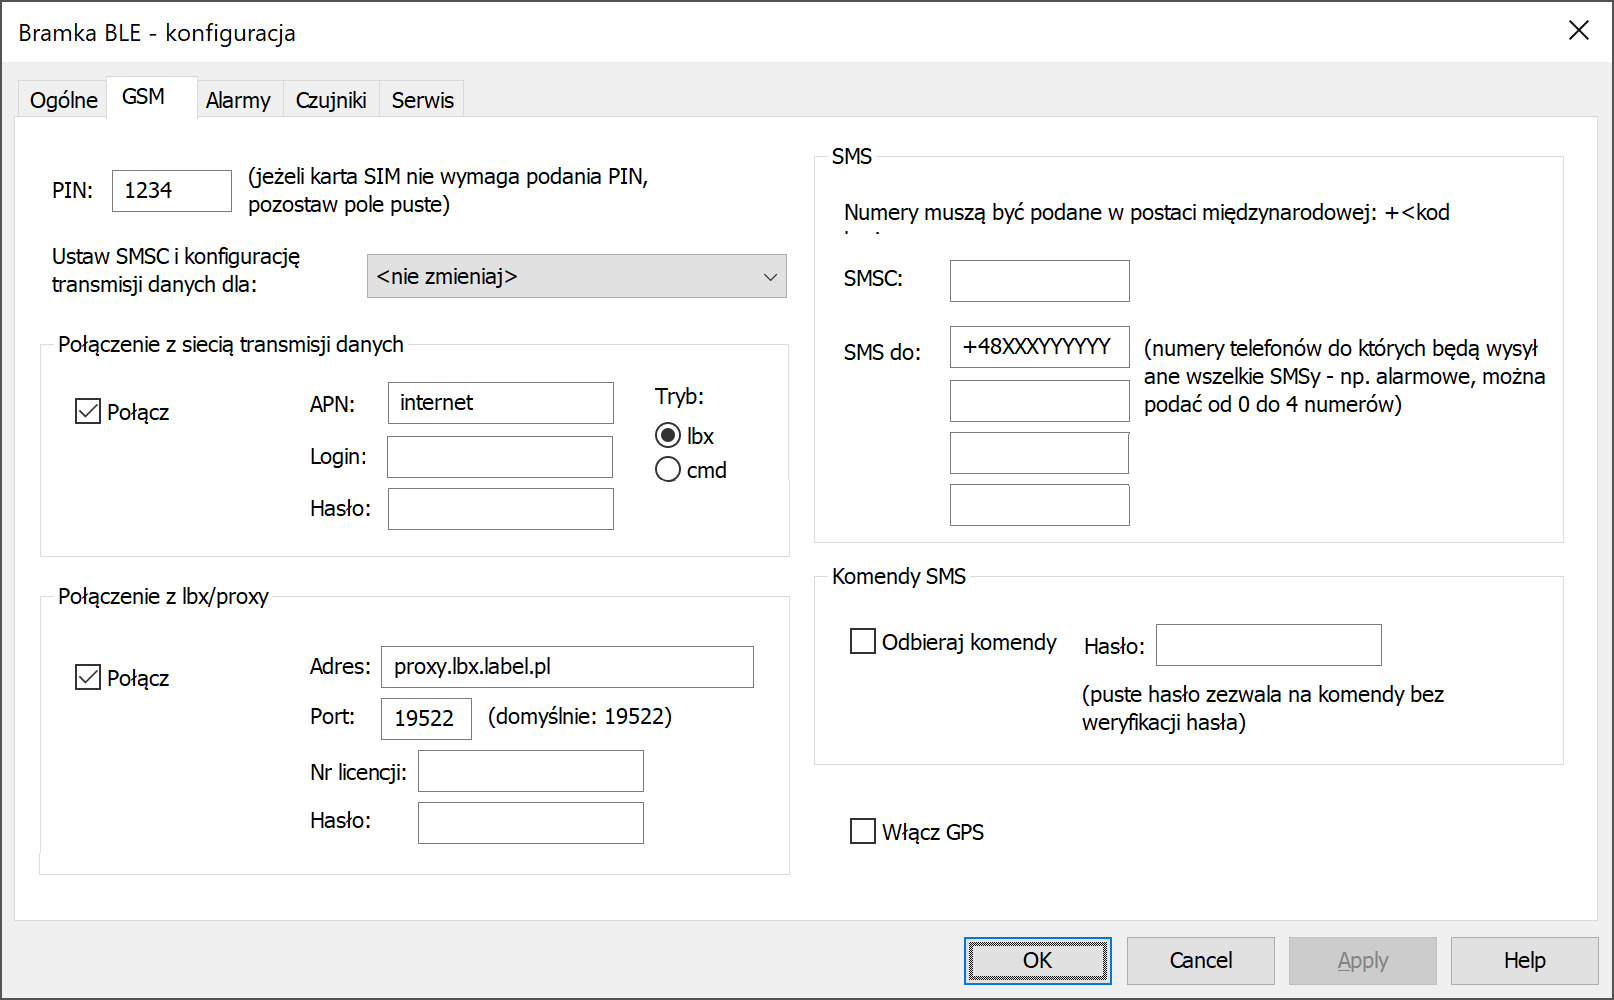1614x1000 pixels.
Task: Click the SMSC number input field
Action: pos(1040,280)
